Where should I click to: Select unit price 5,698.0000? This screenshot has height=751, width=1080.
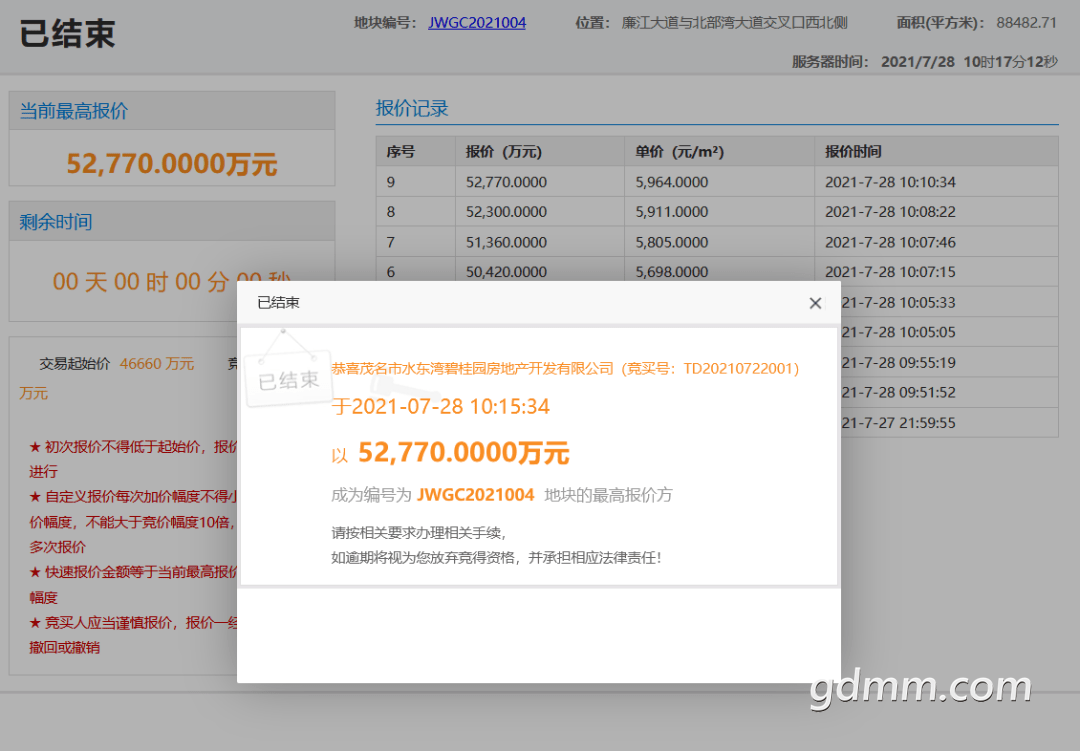pos(672,271)
